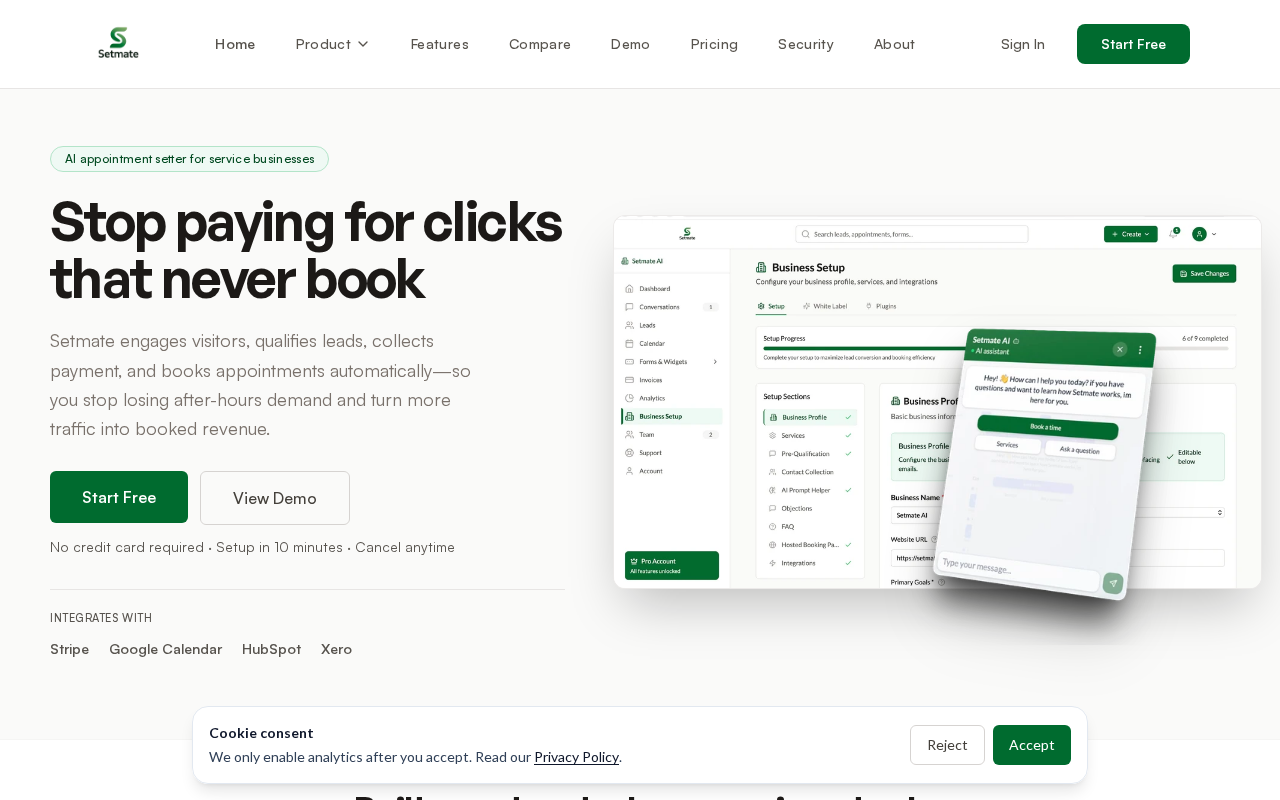Screen dimensions: 1280x800
Task: Reject the cookie consent
Action: click(x=947, y=745)
